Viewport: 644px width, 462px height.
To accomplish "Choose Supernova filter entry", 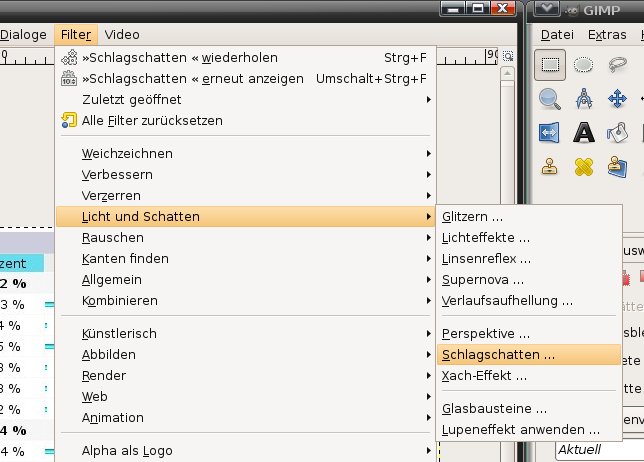I will point(482,280).
